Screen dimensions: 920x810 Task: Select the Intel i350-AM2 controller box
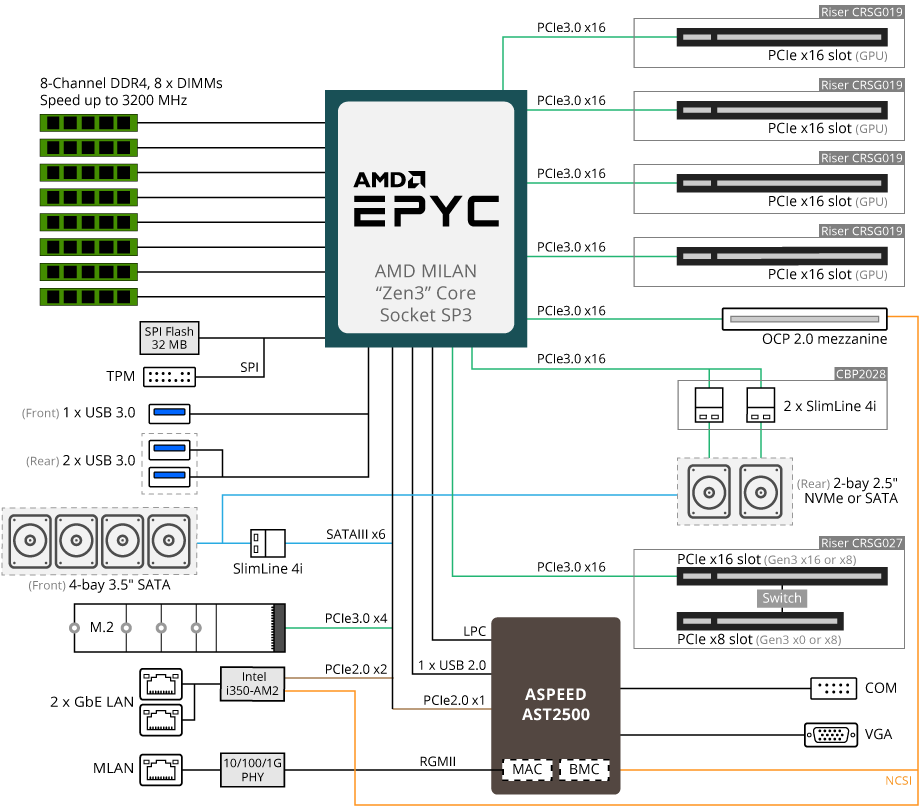pos(253,682)
